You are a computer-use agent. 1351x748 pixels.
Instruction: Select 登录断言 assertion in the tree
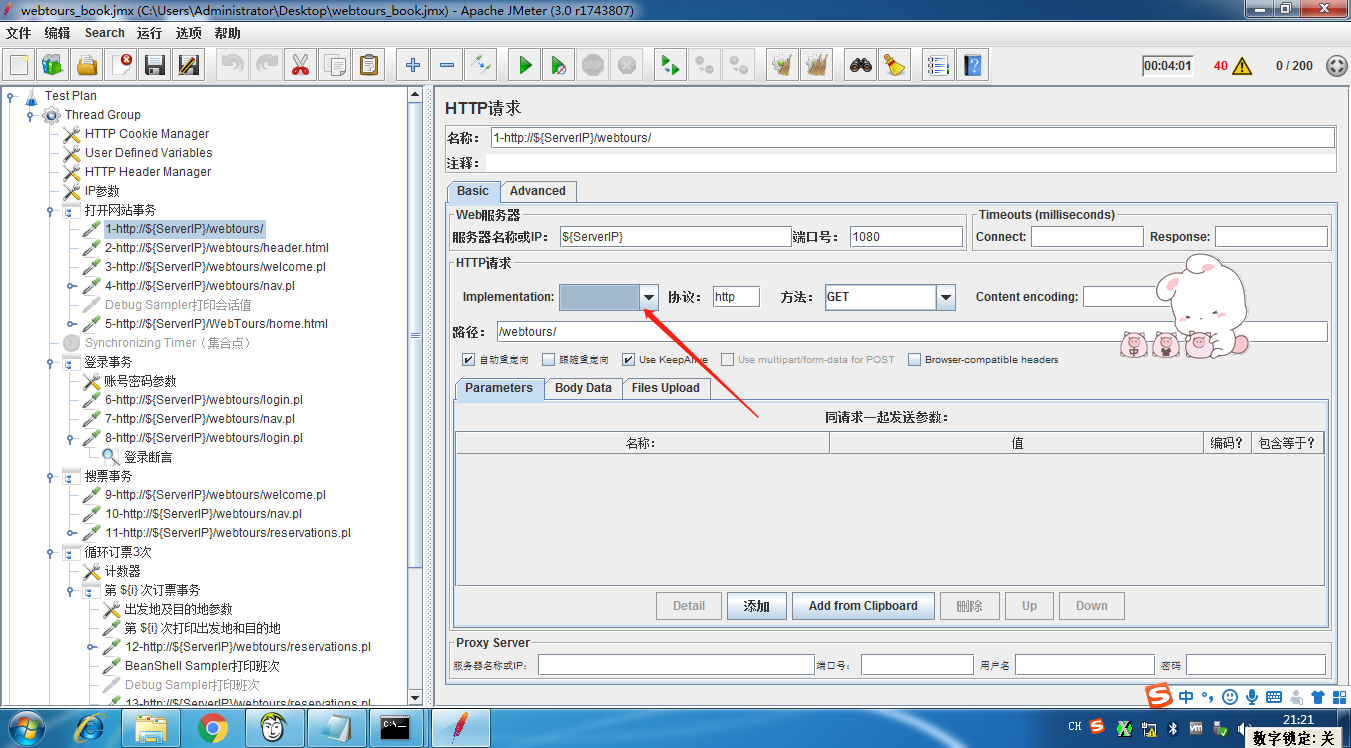pos(148,457)
